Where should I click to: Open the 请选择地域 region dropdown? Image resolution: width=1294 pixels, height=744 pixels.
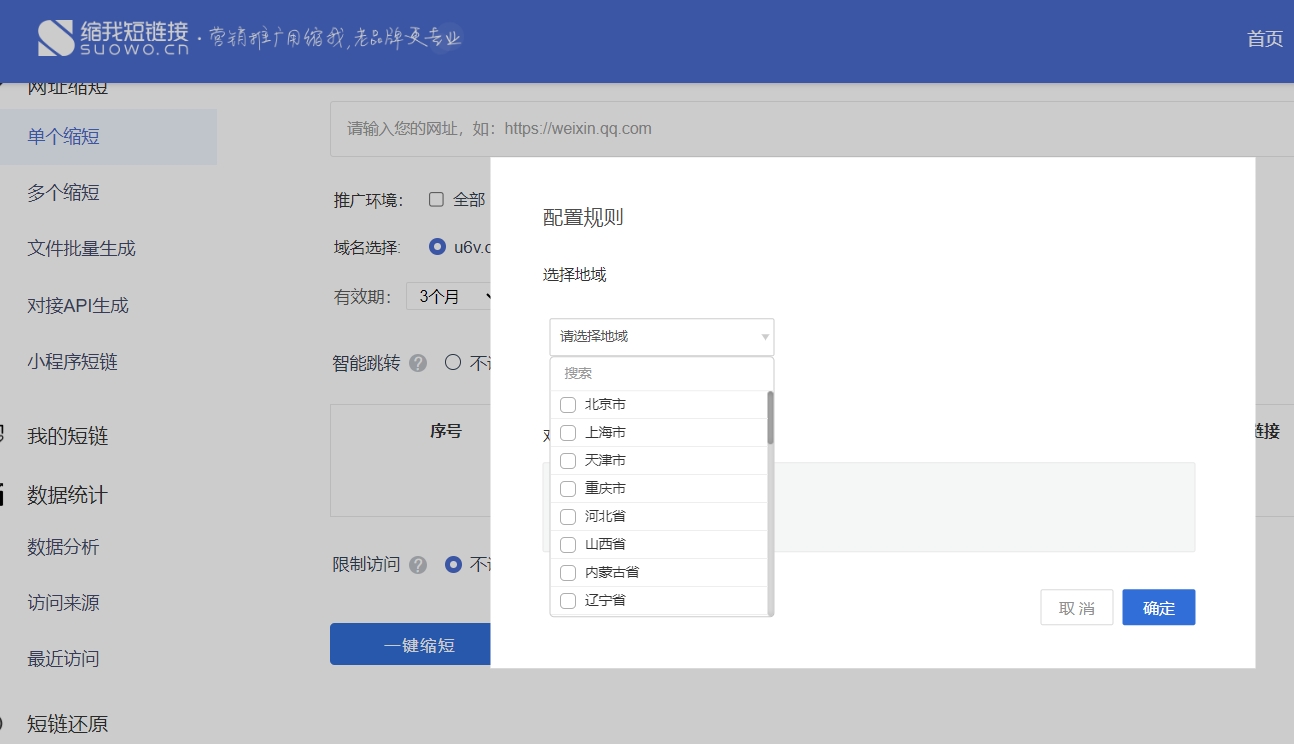(x=662, y=337)
